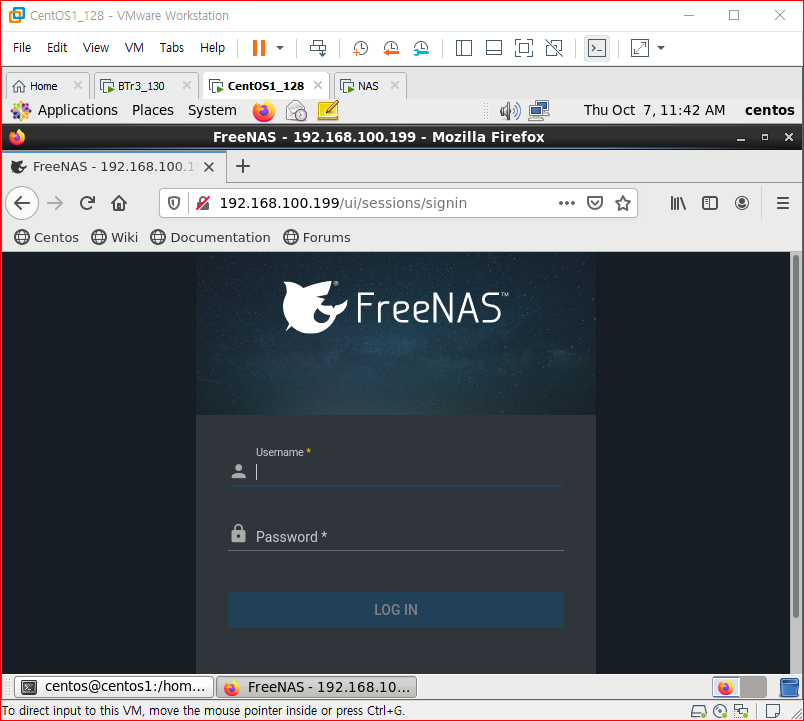
Task: Open the GNOME System menu
Action: pyautogui.click(x=212, y=110)
